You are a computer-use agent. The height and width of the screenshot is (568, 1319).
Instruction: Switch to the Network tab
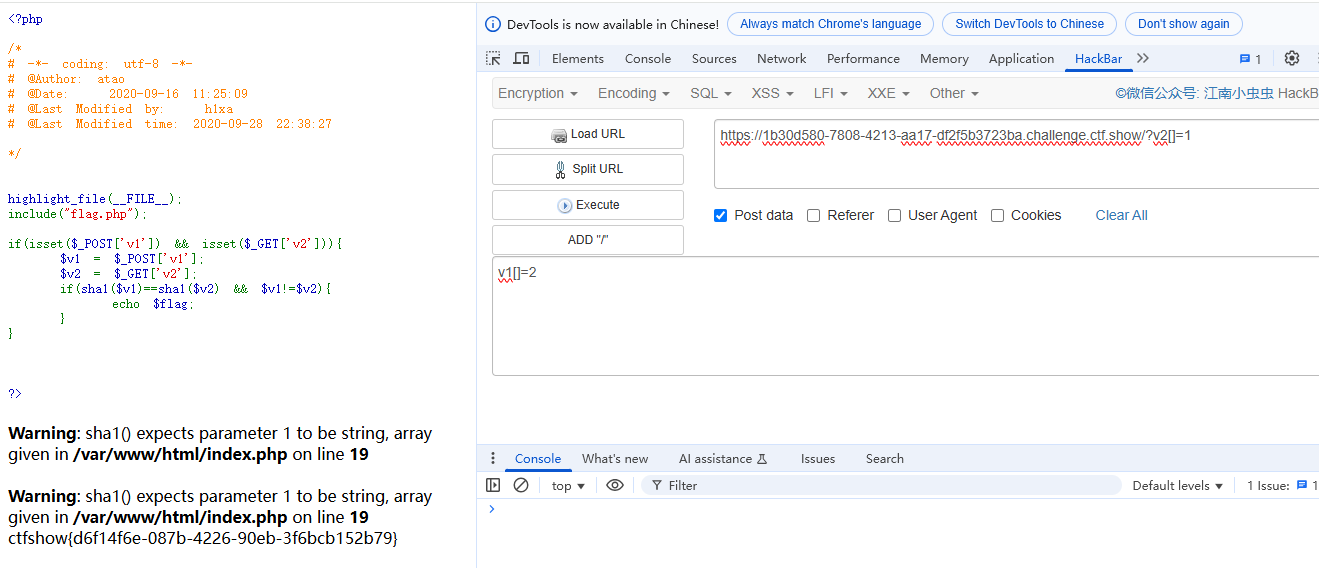pyautogui.click(x=781, y=58)
